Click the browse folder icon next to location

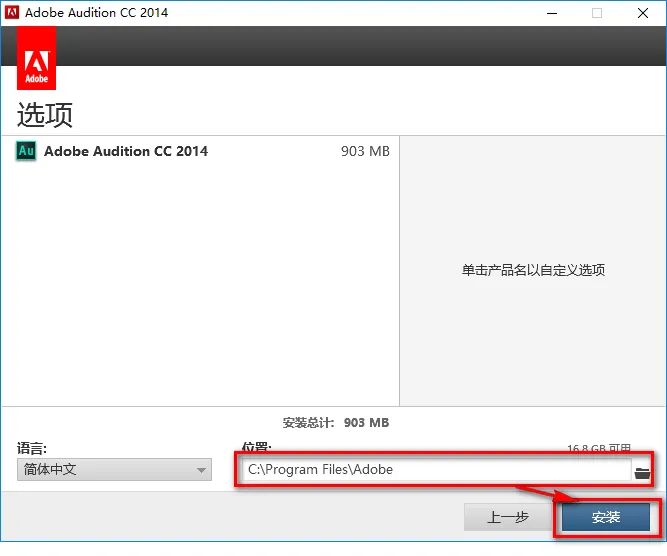click(x=642, y=473)
